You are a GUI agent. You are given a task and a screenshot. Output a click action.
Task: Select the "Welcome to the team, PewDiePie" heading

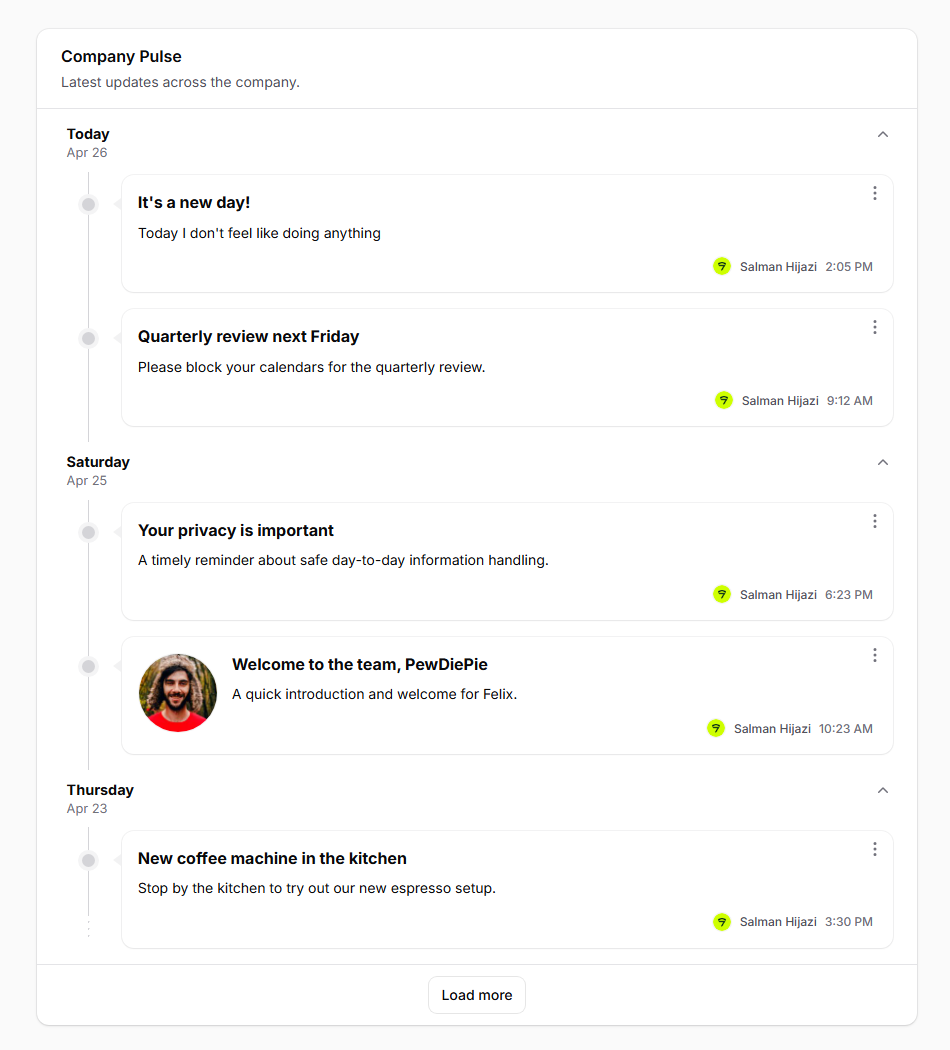tap(359, 664)
